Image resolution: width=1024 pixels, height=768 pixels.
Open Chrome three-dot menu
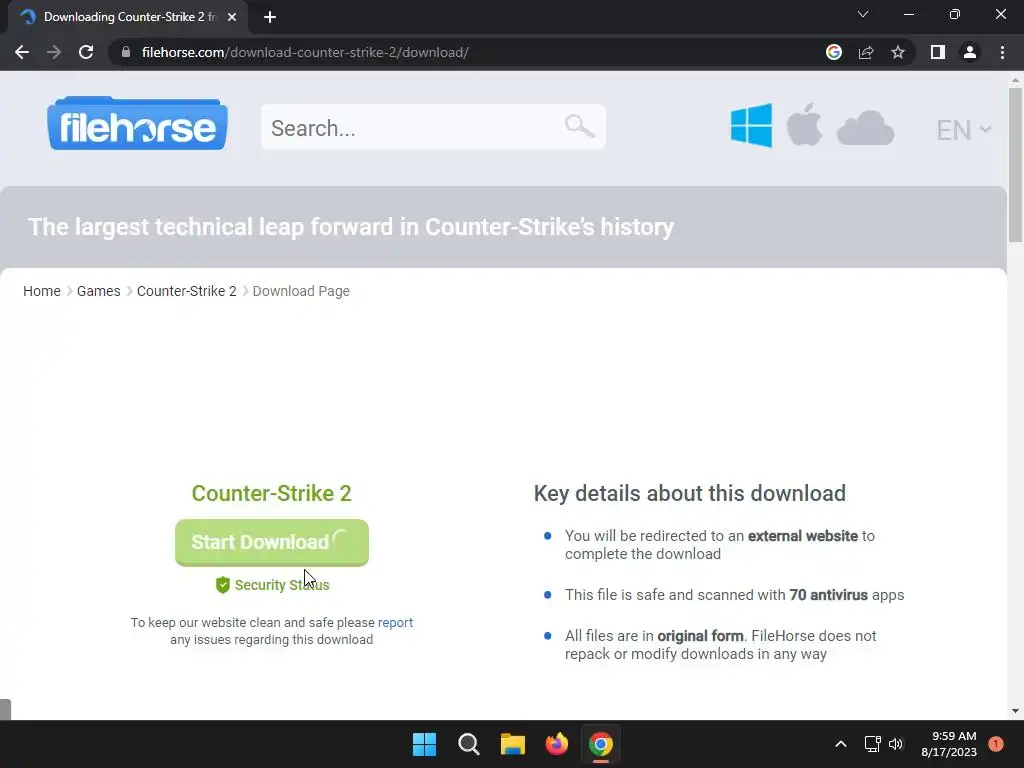coord(1002,52)
